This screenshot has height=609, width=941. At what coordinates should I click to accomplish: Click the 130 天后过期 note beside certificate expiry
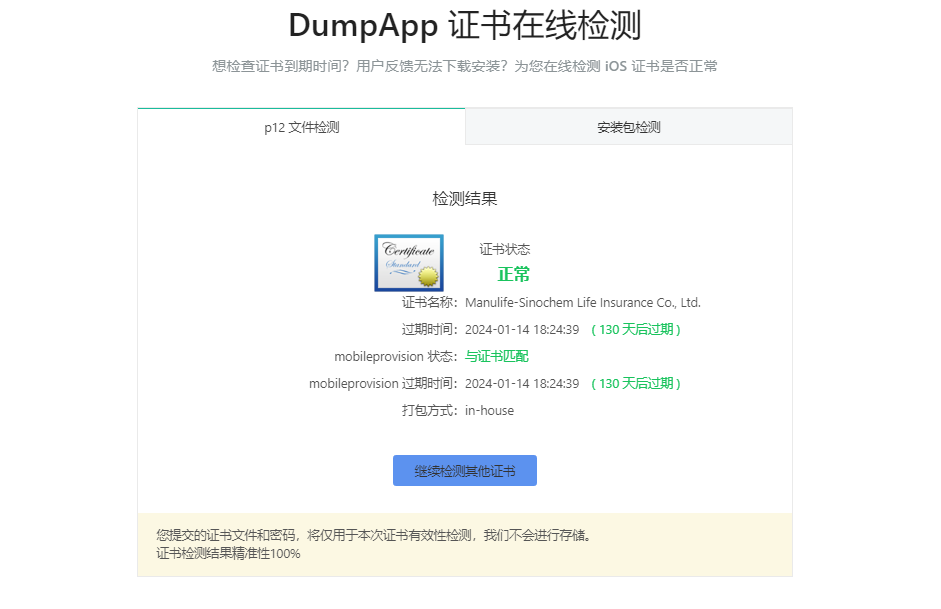636,329
